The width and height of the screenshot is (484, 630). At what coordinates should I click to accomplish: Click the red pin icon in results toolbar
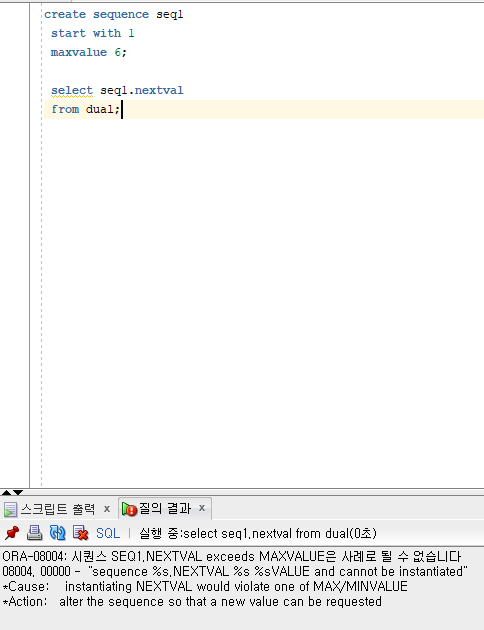(x=12, y=533)
